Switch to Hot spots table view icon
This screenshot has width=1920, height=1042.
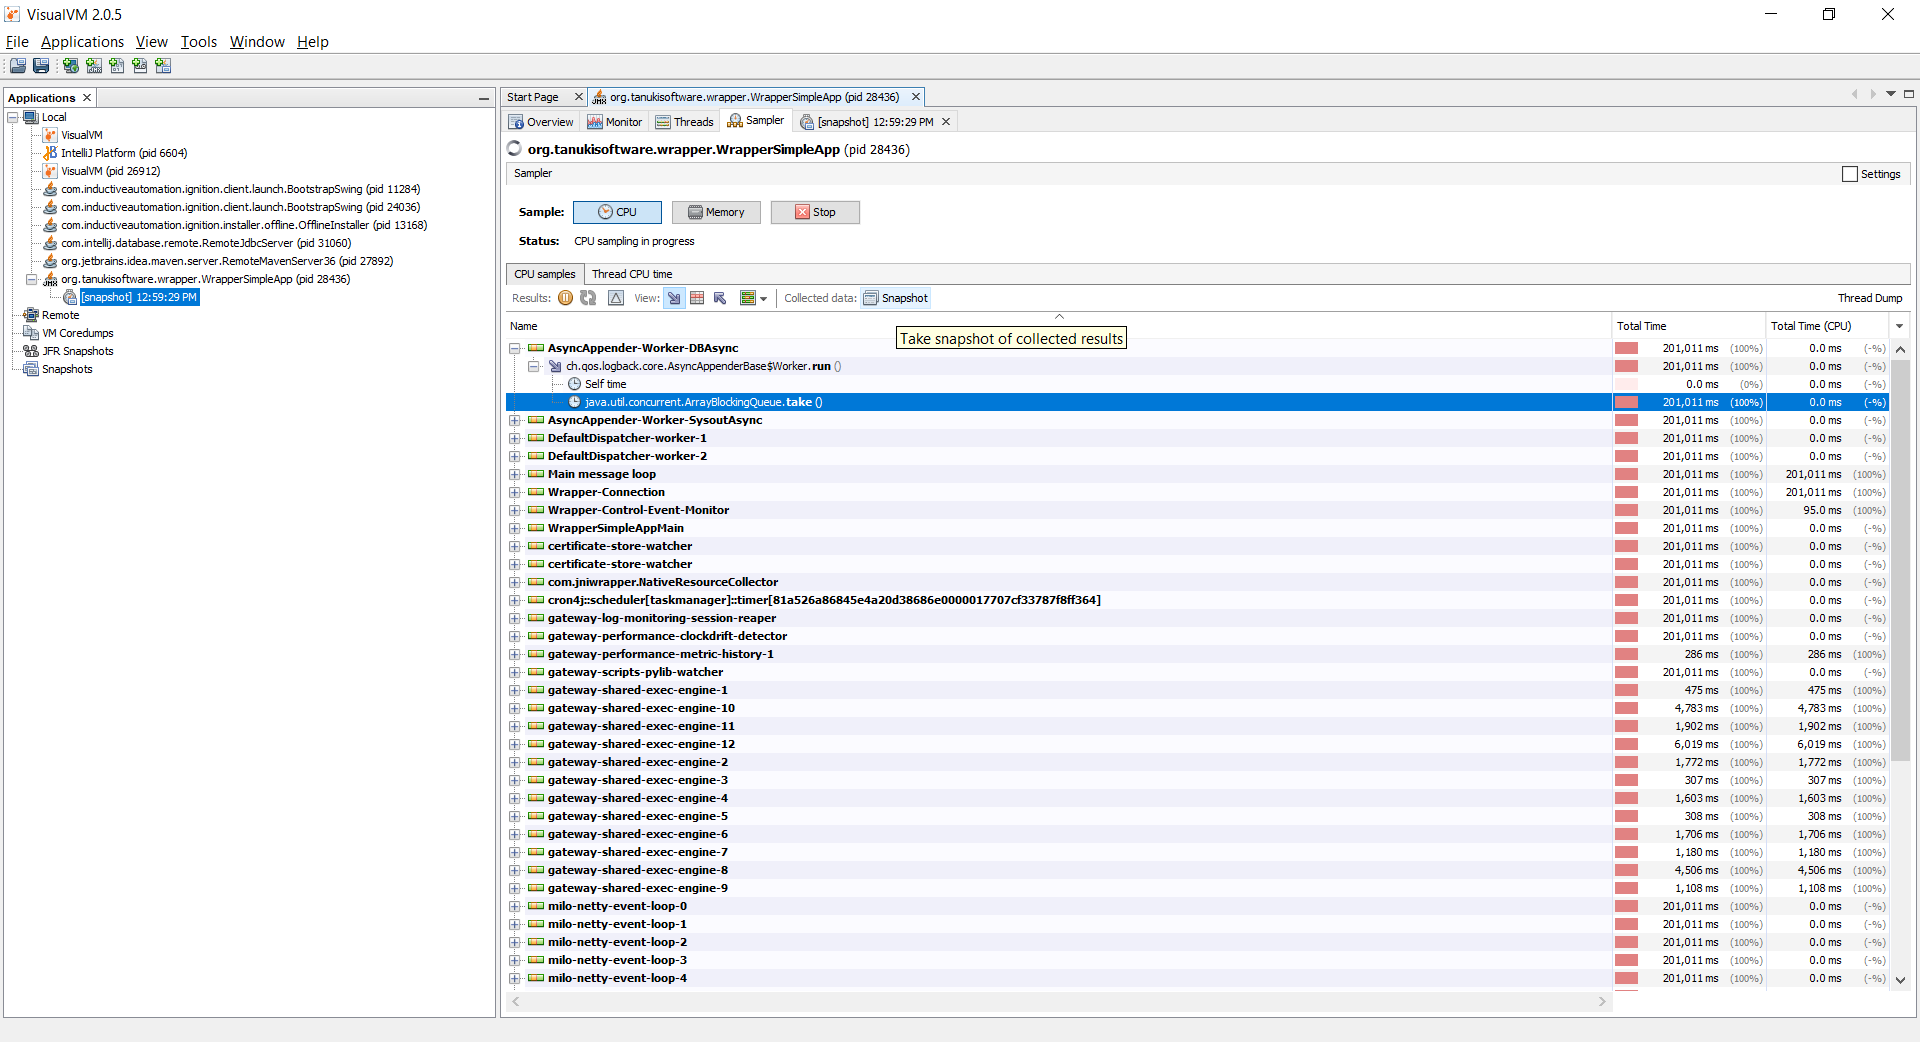(697, 298)
